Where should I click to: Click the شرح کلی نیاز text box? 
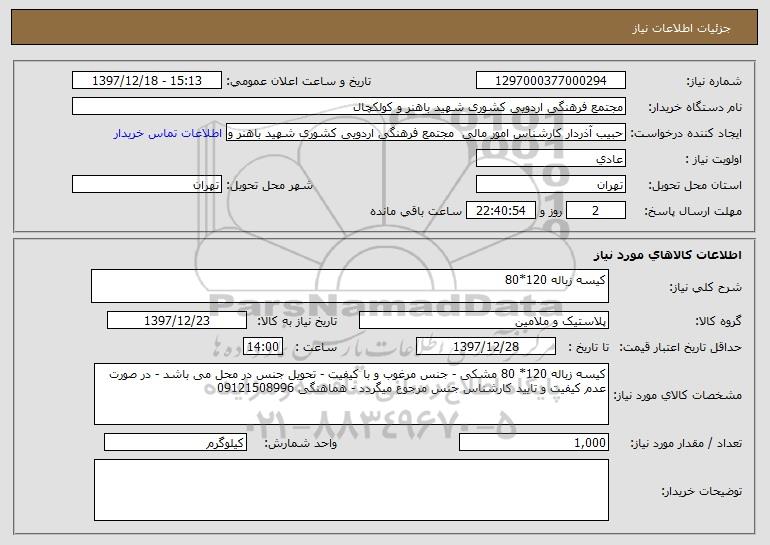coord(350,286)
